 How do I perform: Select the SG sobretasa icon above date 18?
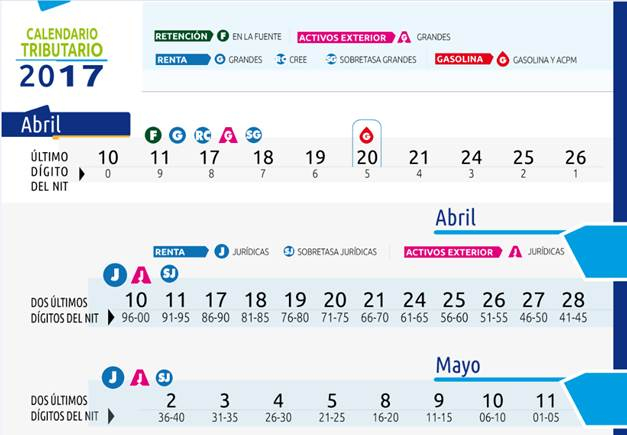(x=254, y=135)
